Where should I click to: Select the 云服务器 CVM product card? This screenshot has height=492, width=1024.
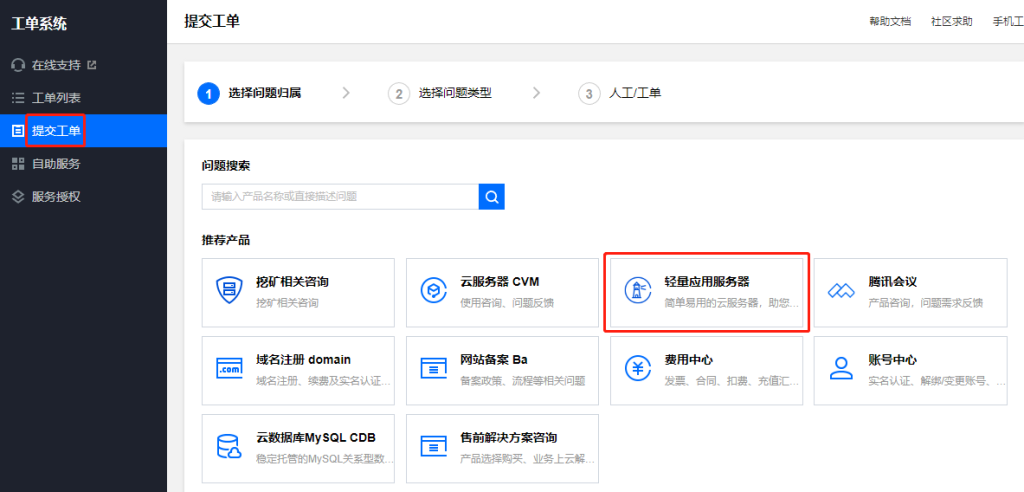[x=502, y=293]
